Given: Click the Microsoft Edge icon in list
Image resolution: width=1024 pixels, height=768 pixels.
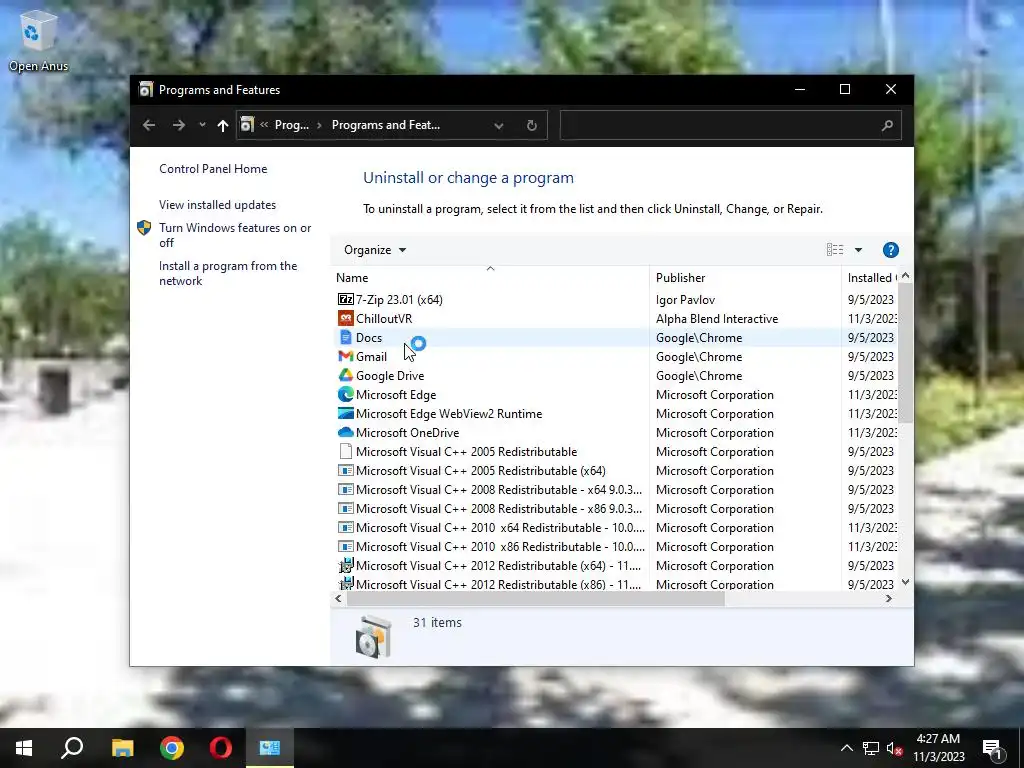Looking at the screenshot, I should click(345, 394).
